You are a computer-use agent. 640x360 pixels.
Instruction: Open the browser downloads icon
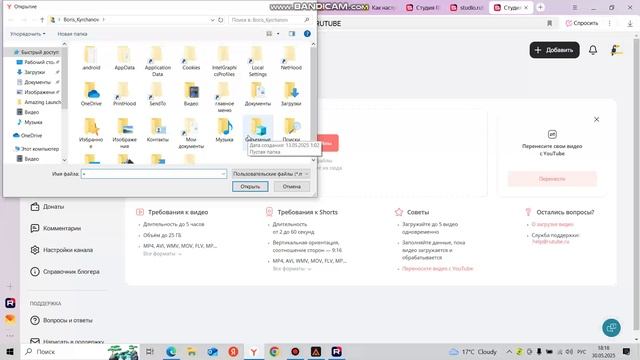tap(630, 23)
